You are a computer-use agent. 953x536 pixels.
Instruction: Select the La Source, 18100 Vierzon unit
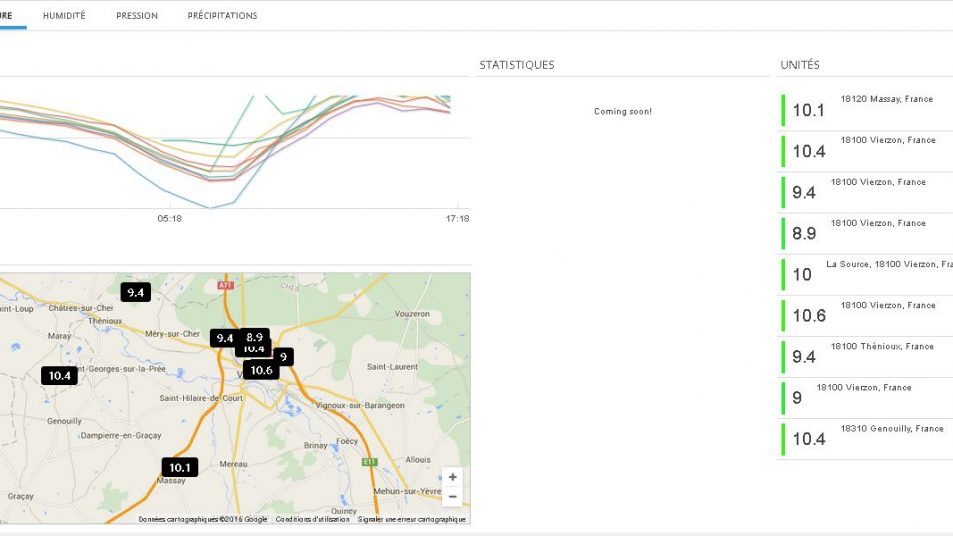tap(866, 273)
